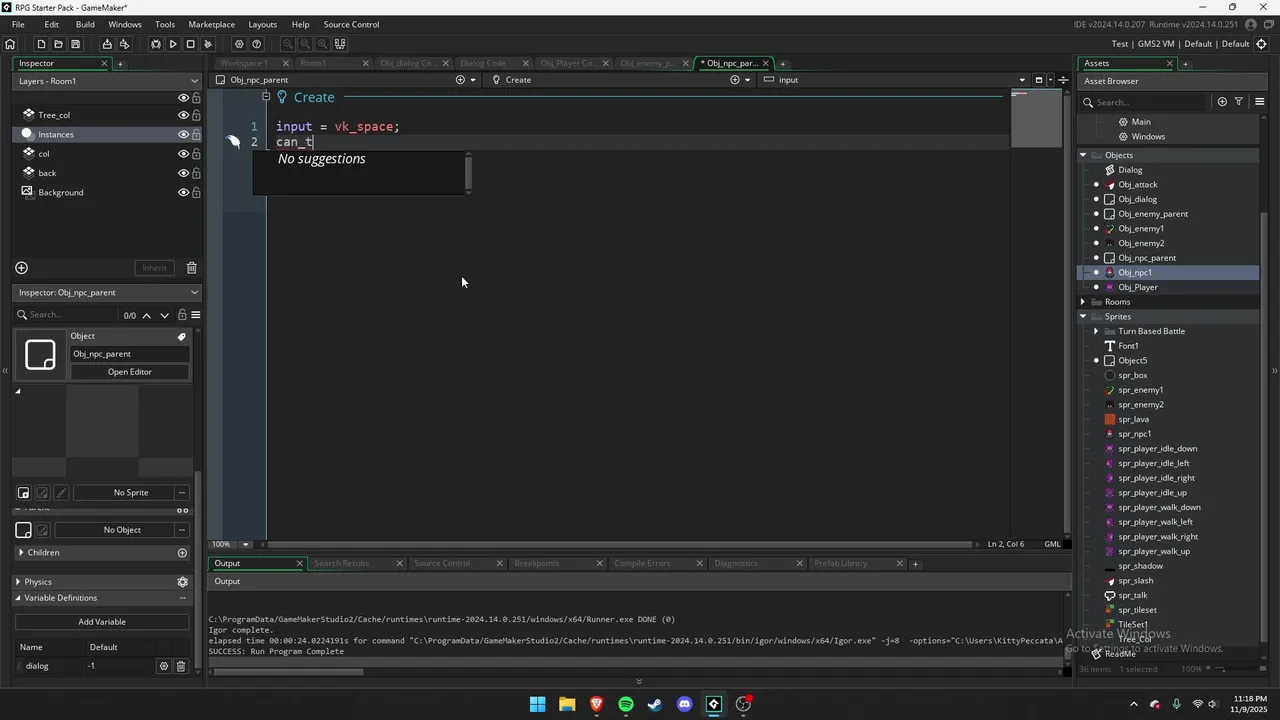Open Game Options gear icon
This screenshot has height=720, width=1280.
(239, 44)
